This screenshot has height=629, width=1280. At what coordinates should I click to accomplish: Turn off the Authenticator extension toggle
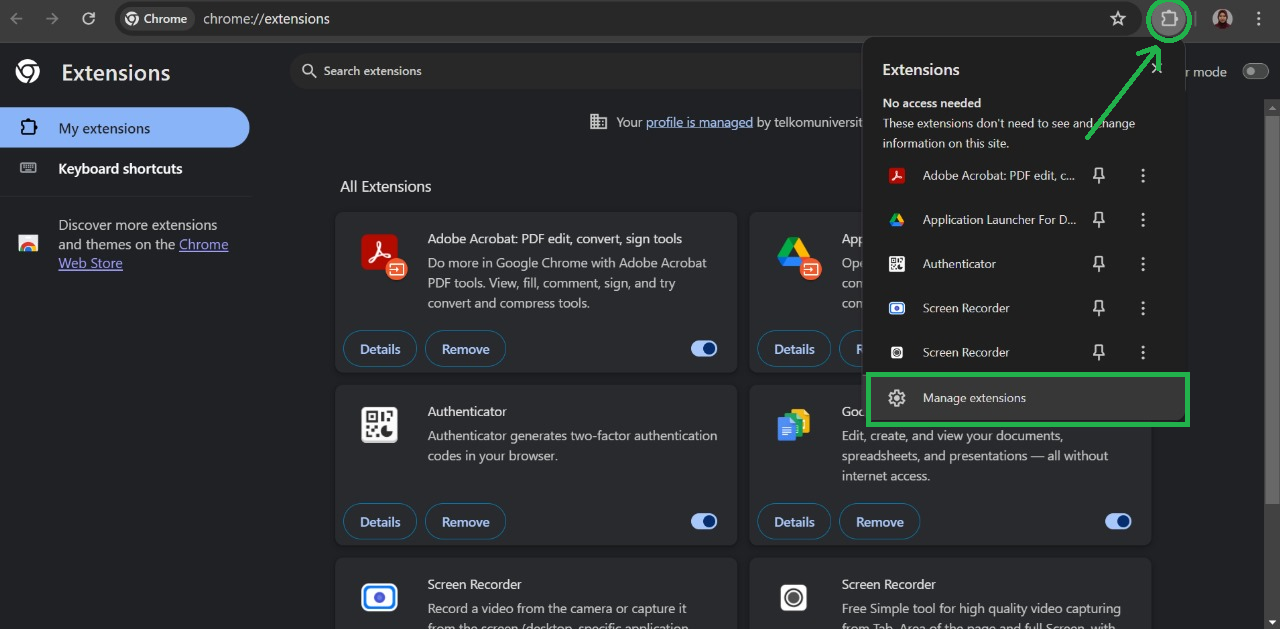(x=704, y=522)
